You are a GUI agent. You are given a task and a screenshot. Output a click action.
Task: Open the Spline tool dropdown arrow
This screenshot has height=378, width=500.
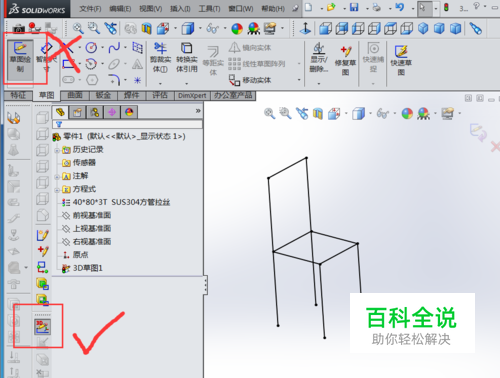click(125, 48)
